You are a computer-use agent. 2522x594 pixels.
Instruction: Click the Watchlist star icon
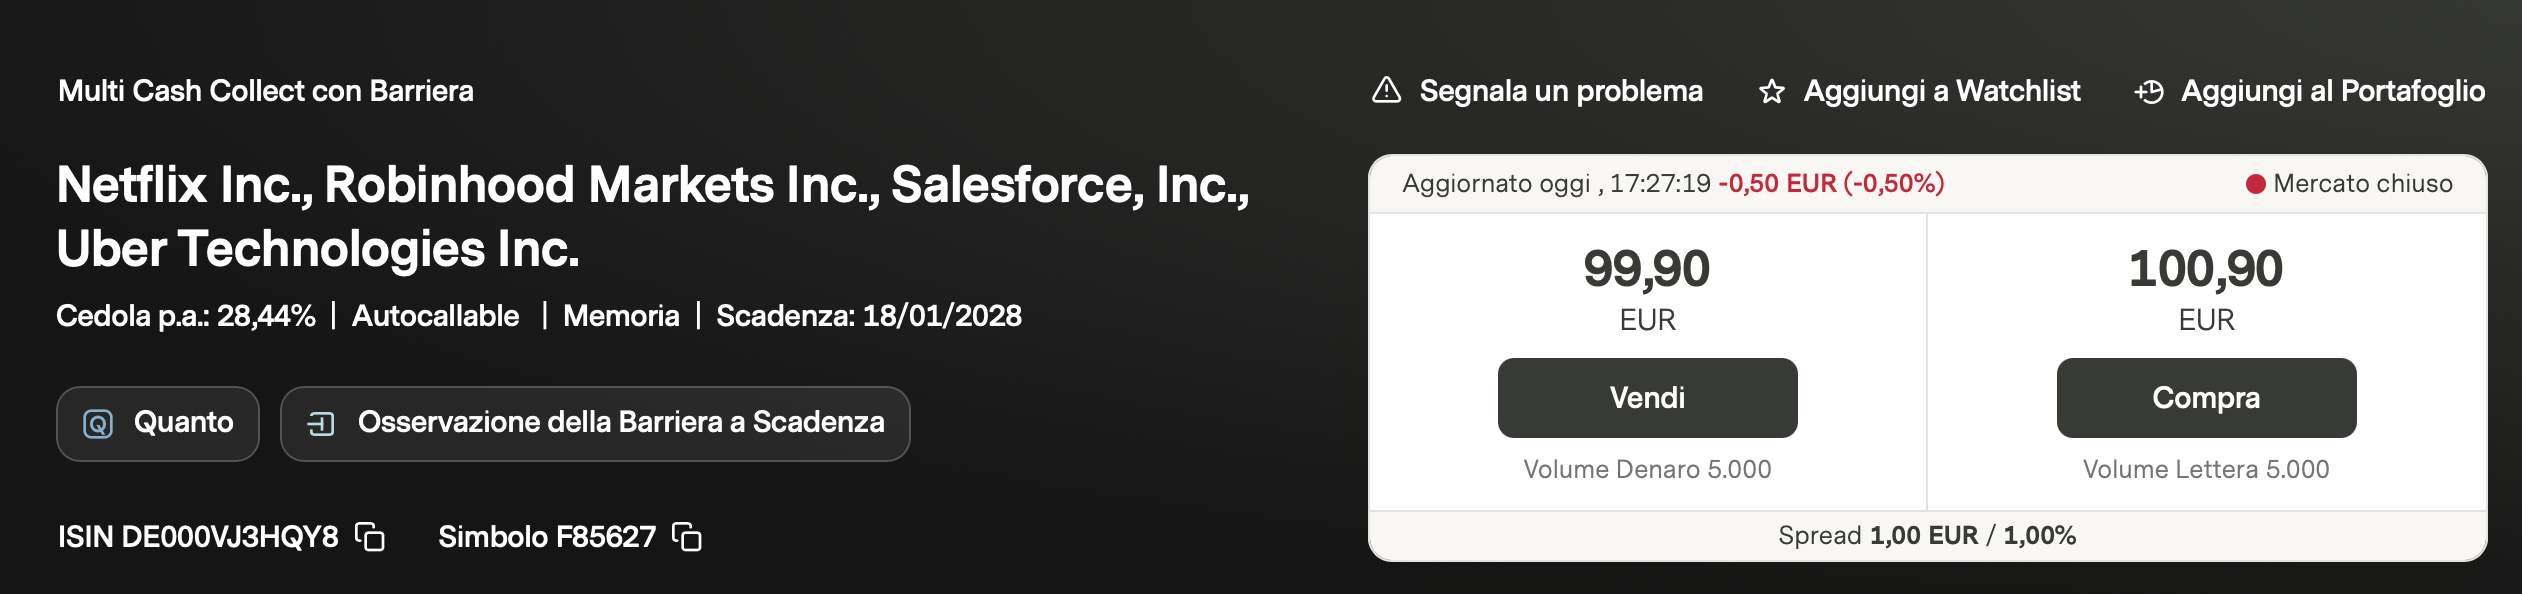(1771, 92)
